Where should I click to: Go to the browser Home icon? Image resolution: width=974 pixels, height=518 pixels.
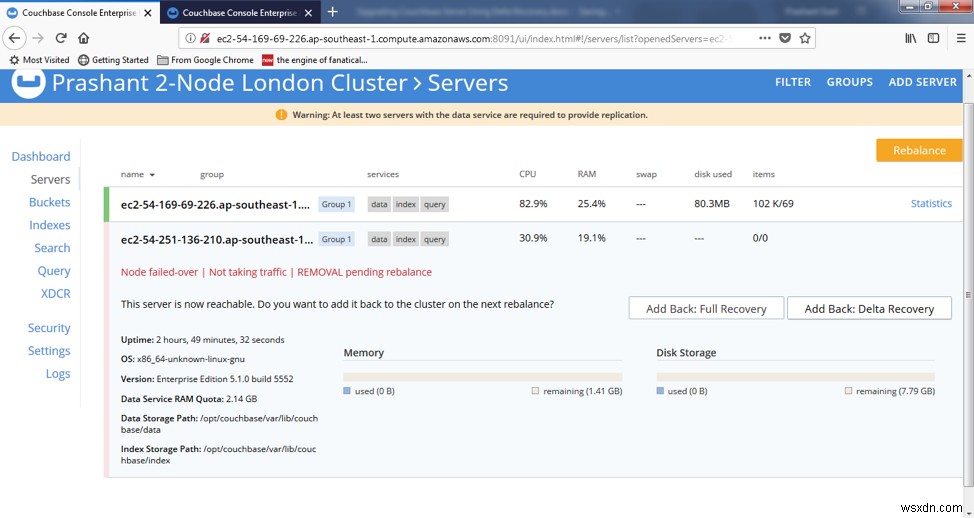click(83, 38)
